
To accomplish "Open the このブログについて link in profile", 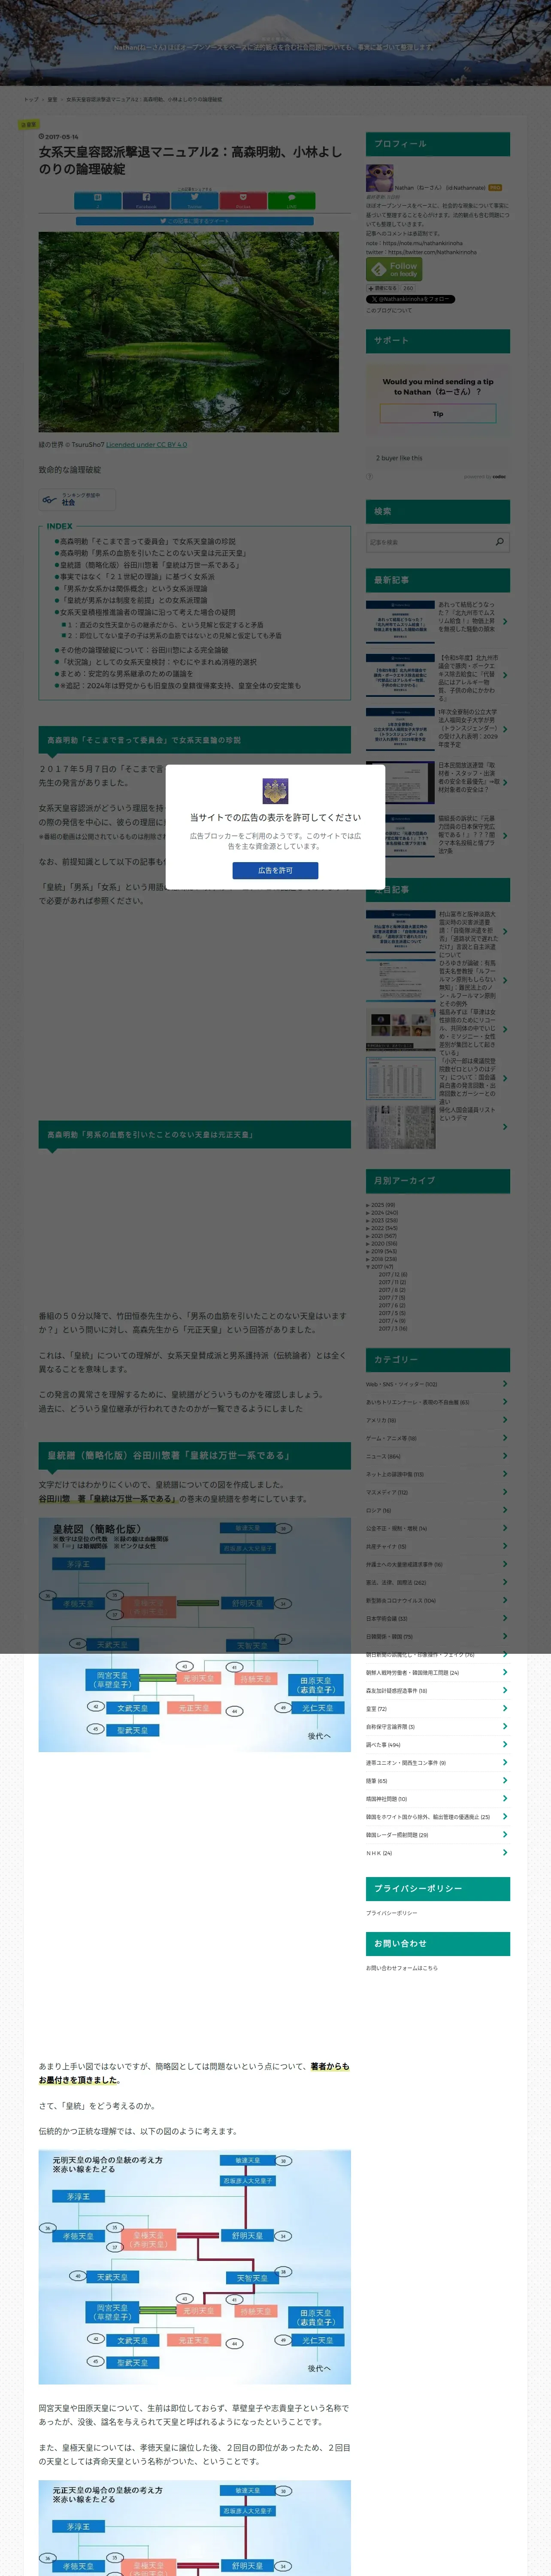I will pyautogui.click(x=389, y=310).
